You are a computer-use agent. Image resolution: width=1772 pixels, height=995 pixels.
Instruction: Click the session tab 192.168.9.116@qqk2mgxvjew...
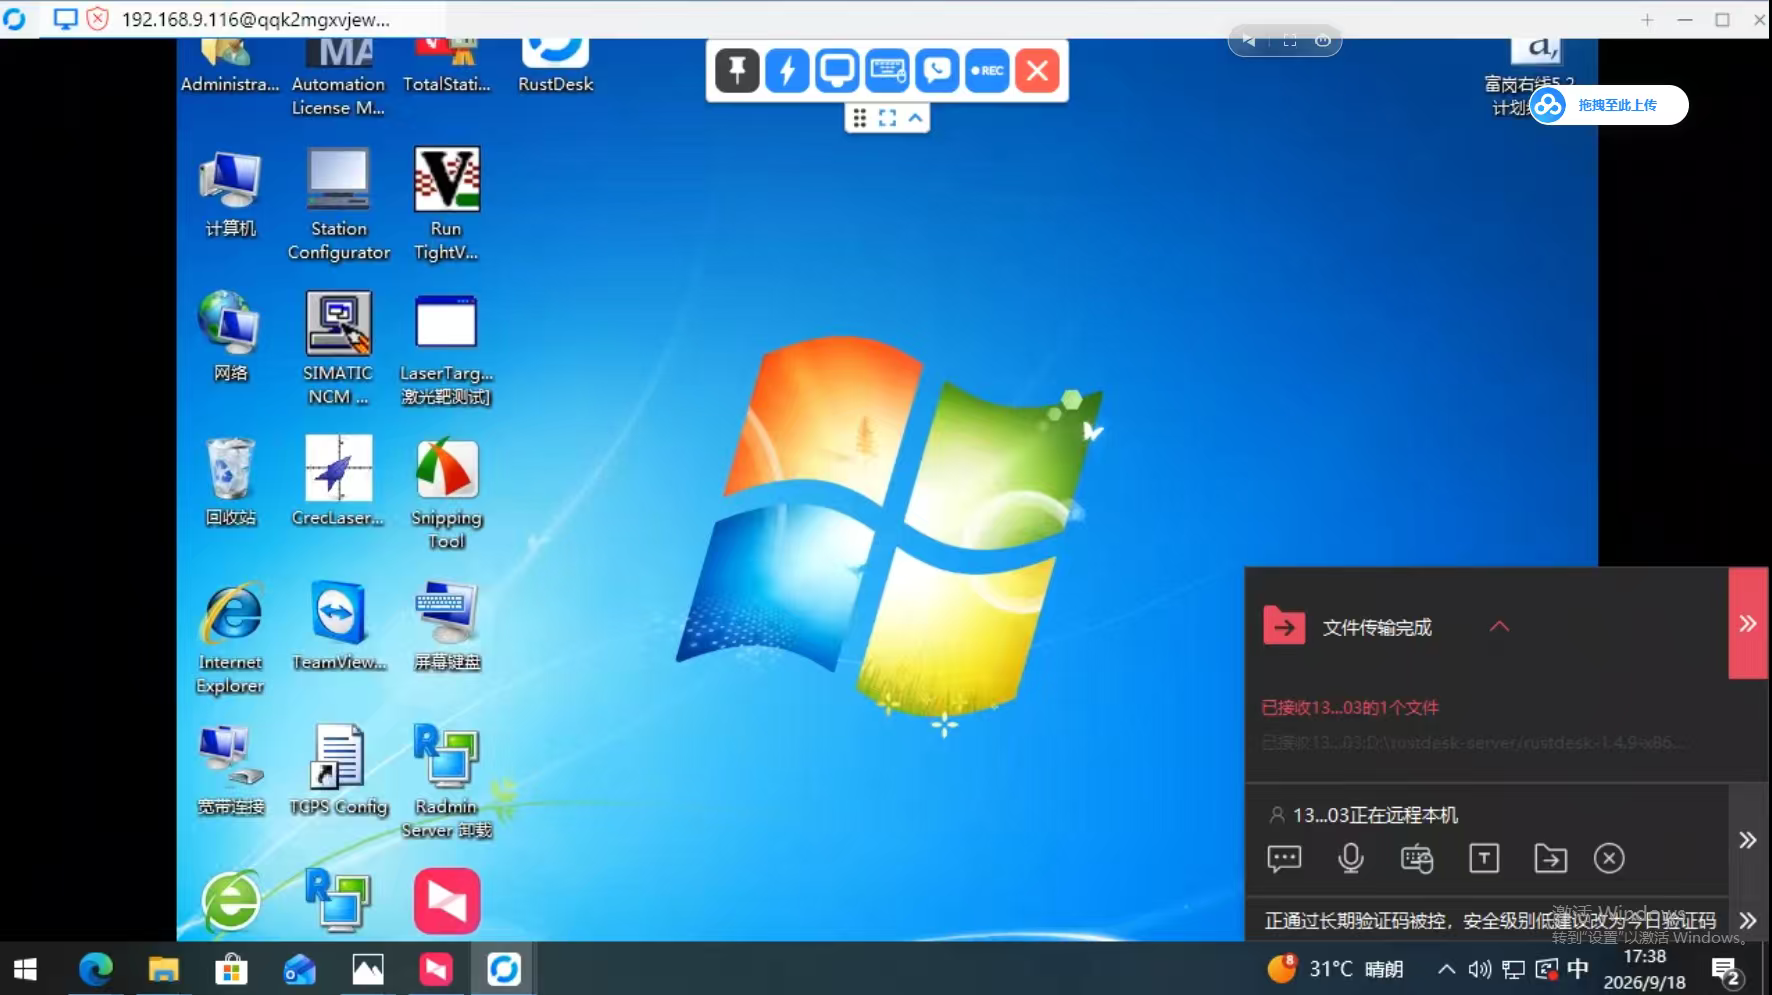pos(256,19)
